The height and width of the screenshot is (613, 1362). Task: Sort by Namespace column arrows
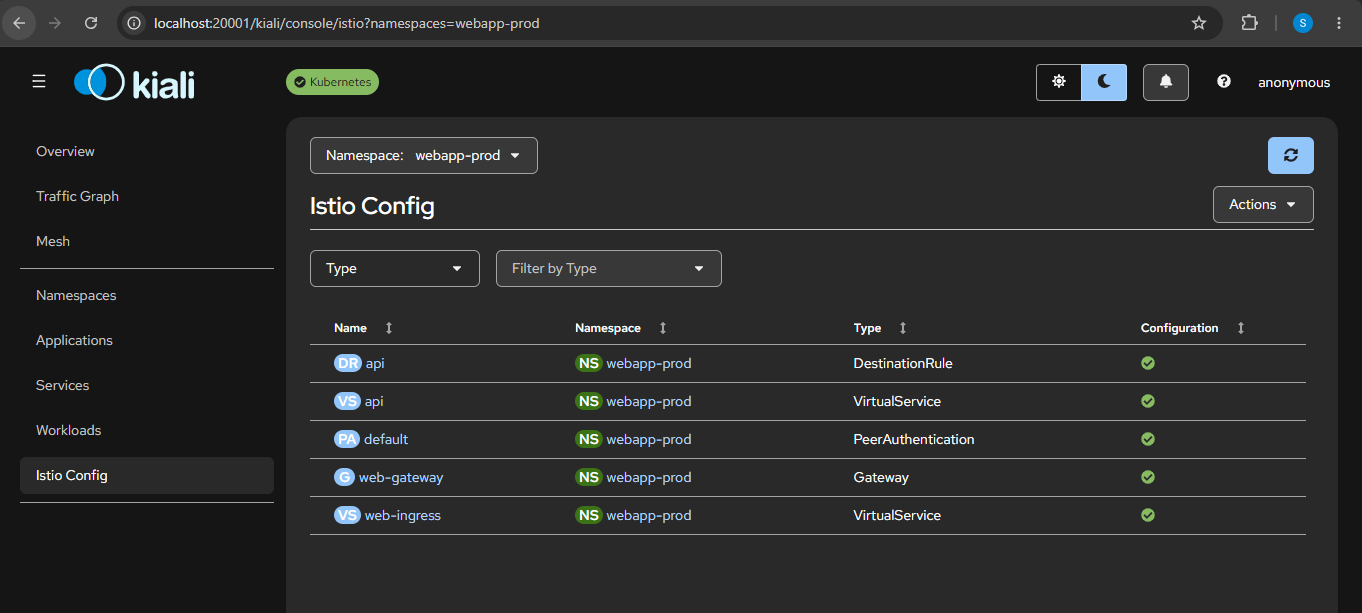(x=663, y=328)
